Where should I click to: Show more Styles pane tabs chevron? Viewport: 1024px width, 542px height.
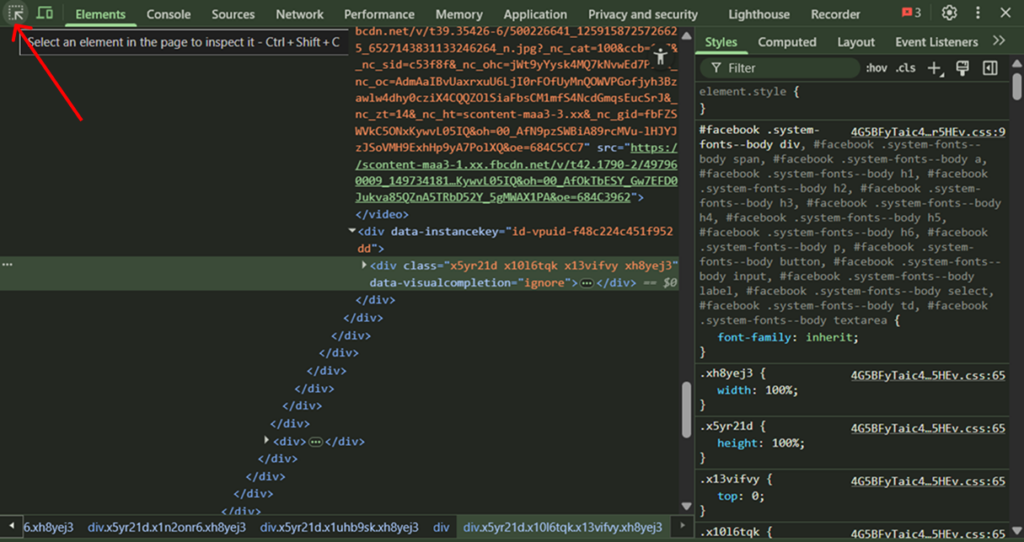[x=999, y=41]
